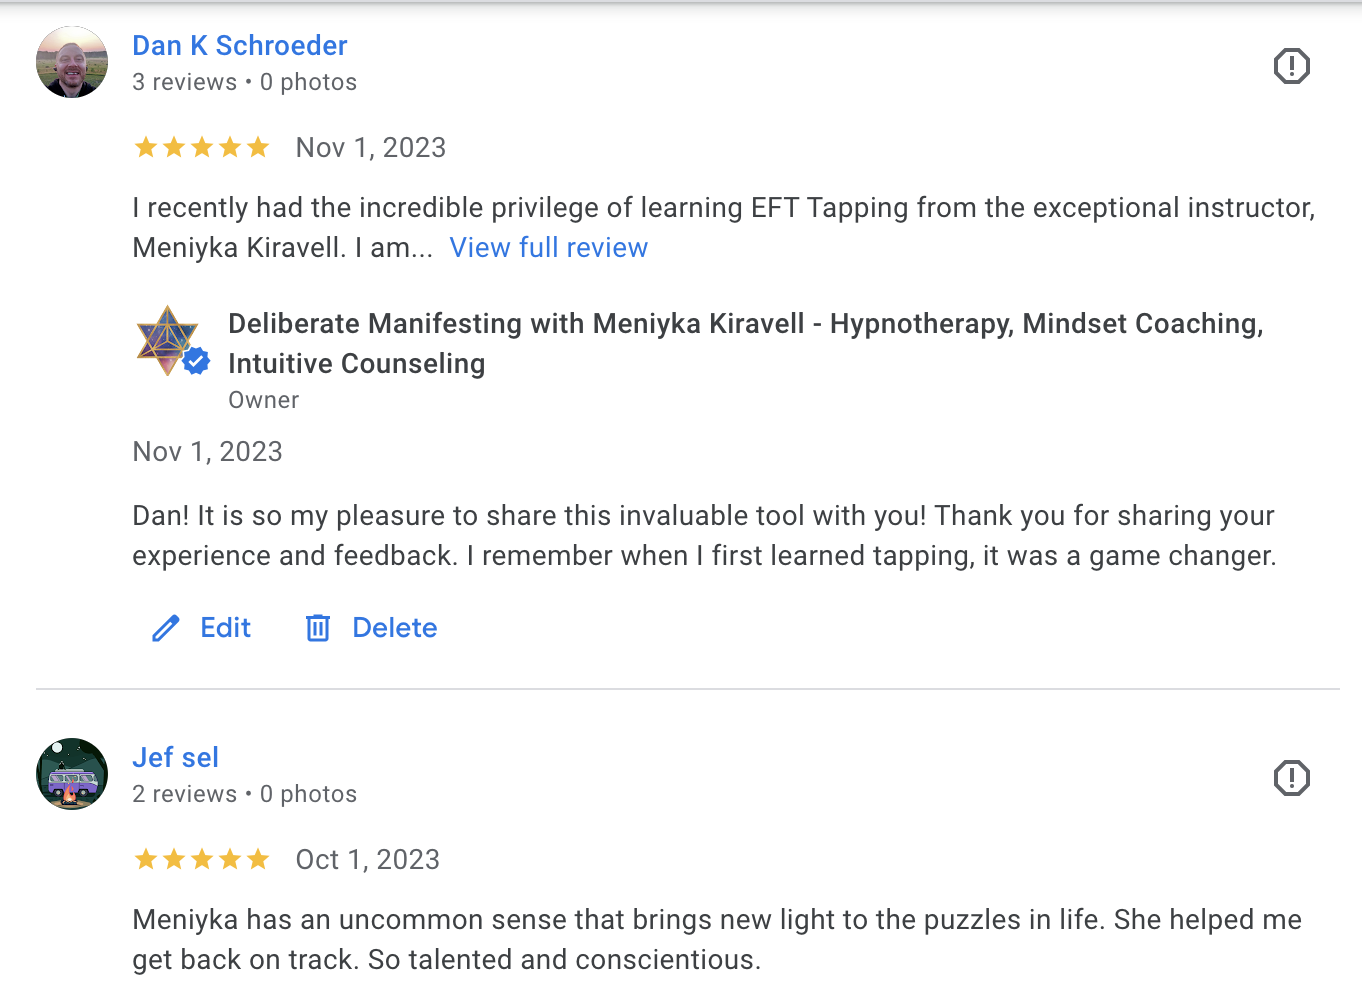Flag Jef sel's review with the report icon
The width and height of the screenshot is (1362, 997).
1291,778
